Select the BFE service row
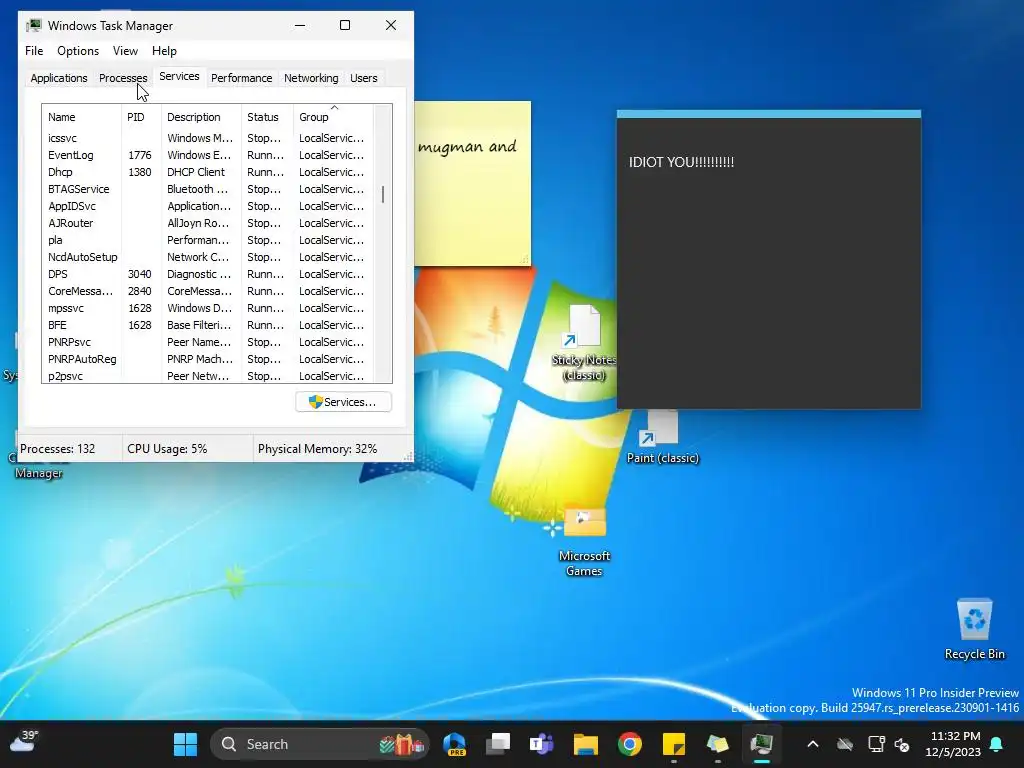Screen dimensions: 1024x768 click(208, 325)
